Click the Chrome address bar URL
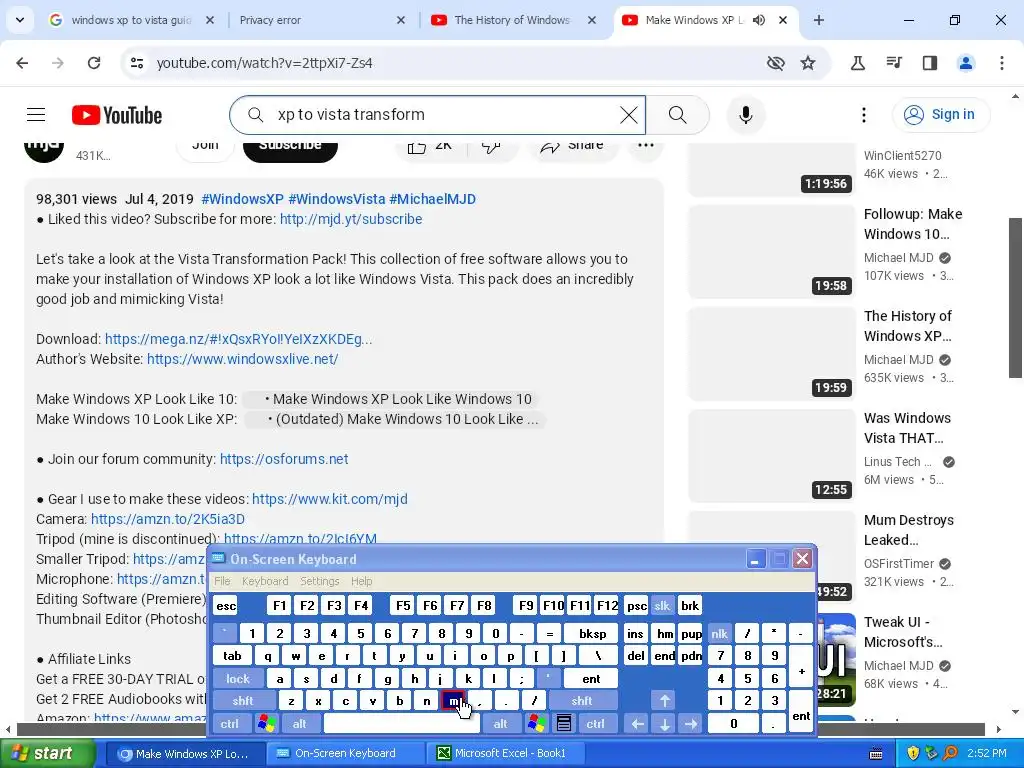Image resolution: width=1024 pixels, height=768 pixels. (x=264, y=63)
